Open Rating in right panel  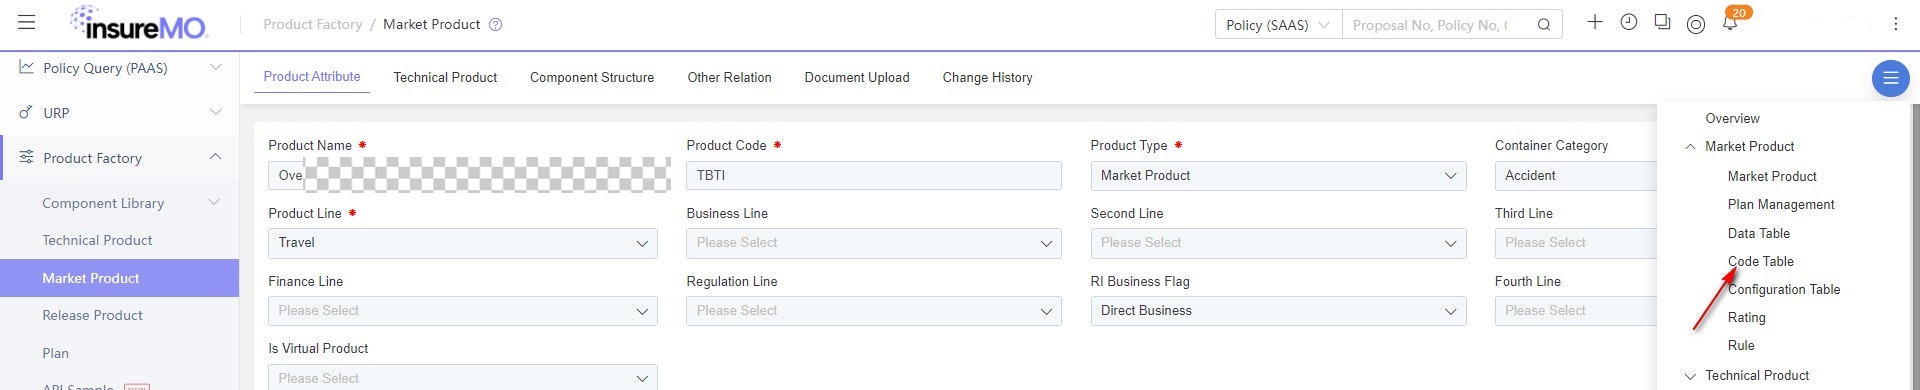[1746, 317]
